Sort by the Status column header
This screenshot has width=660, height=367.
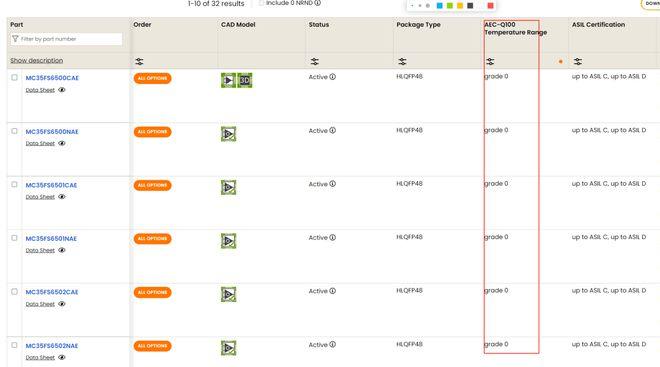(x=319, y=24)
